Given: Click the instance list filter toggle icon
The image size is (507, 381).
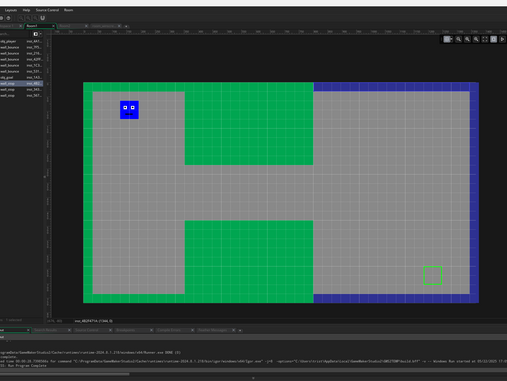Looking at the screenshot, I should 35,34.
